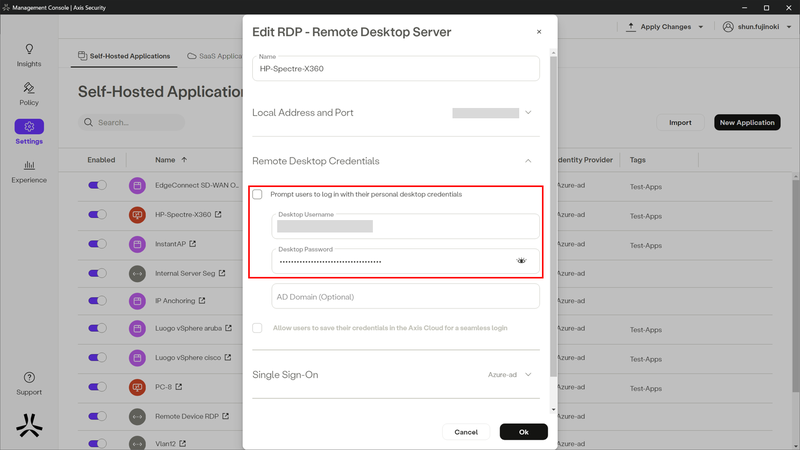Open external link icon next to InstantAP
Viewport: 800px width, 450px height.
tap(193, 244)
